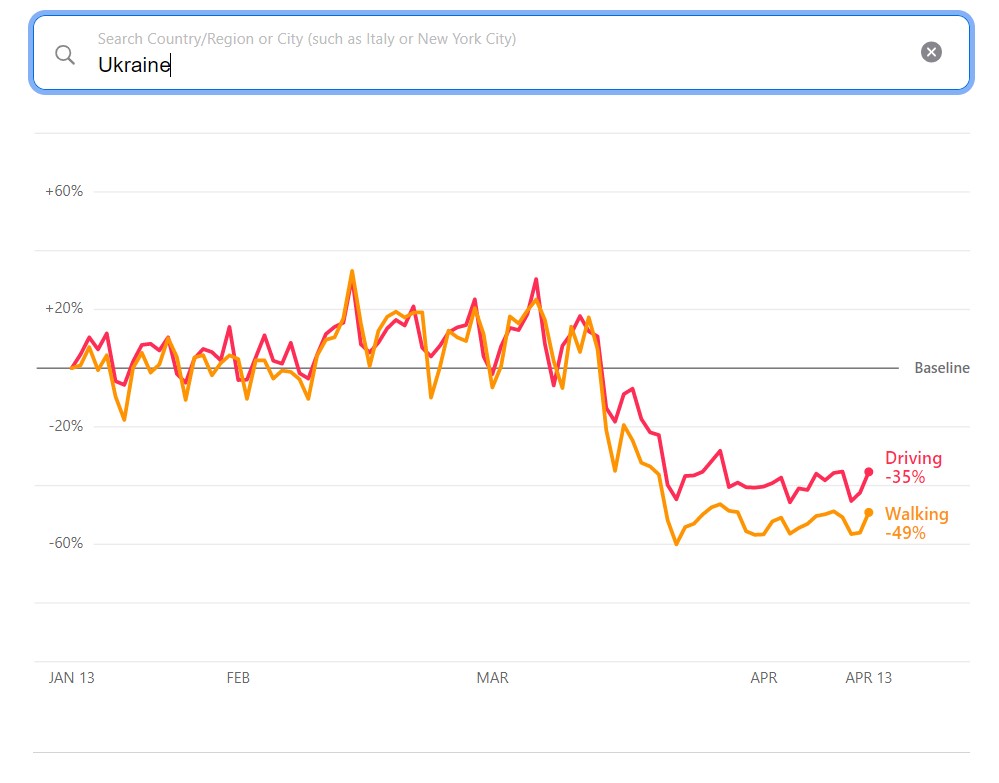999x783 pixels.
Task: Click the APR 13 end date label
Action: tap(868, 678)
